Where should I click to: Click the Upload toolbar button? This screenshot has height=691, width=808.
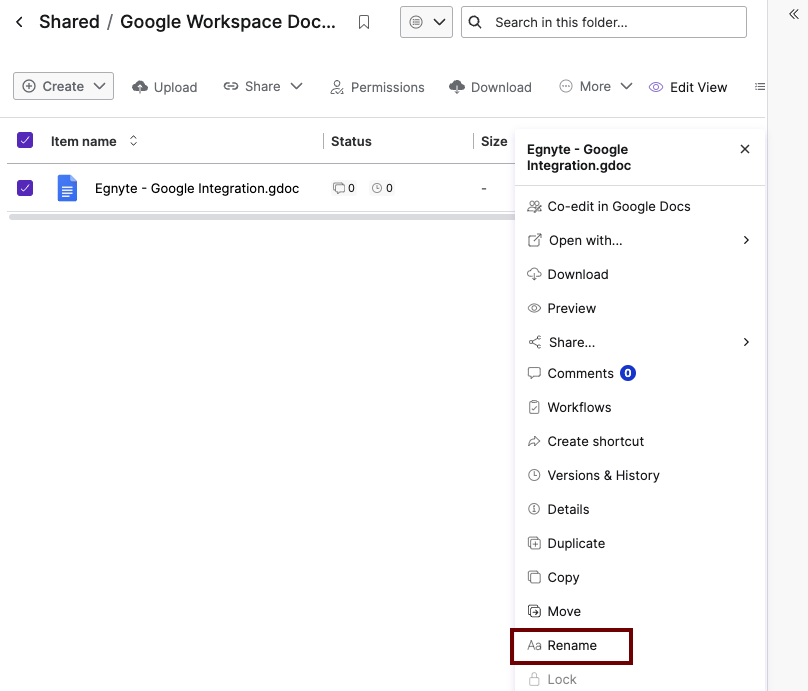click(164, 87)
